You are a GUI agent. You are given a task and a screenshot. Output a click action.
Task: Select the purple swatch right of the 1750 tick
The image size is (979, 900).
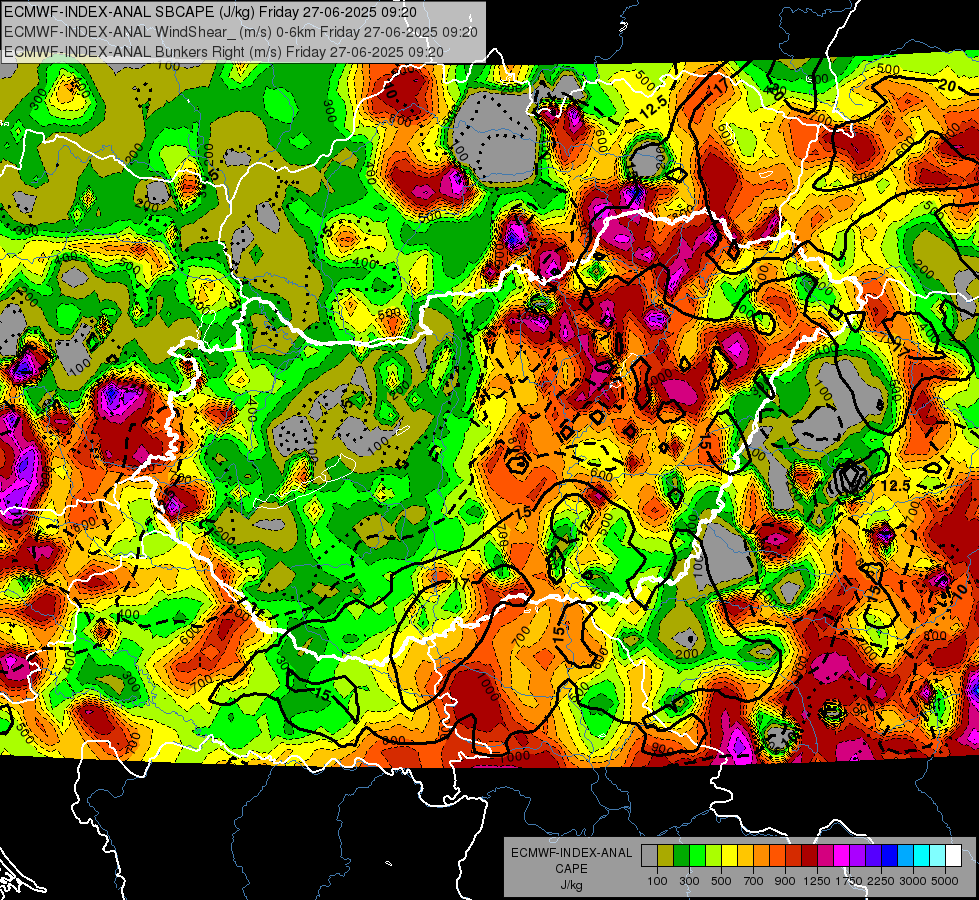857,856
